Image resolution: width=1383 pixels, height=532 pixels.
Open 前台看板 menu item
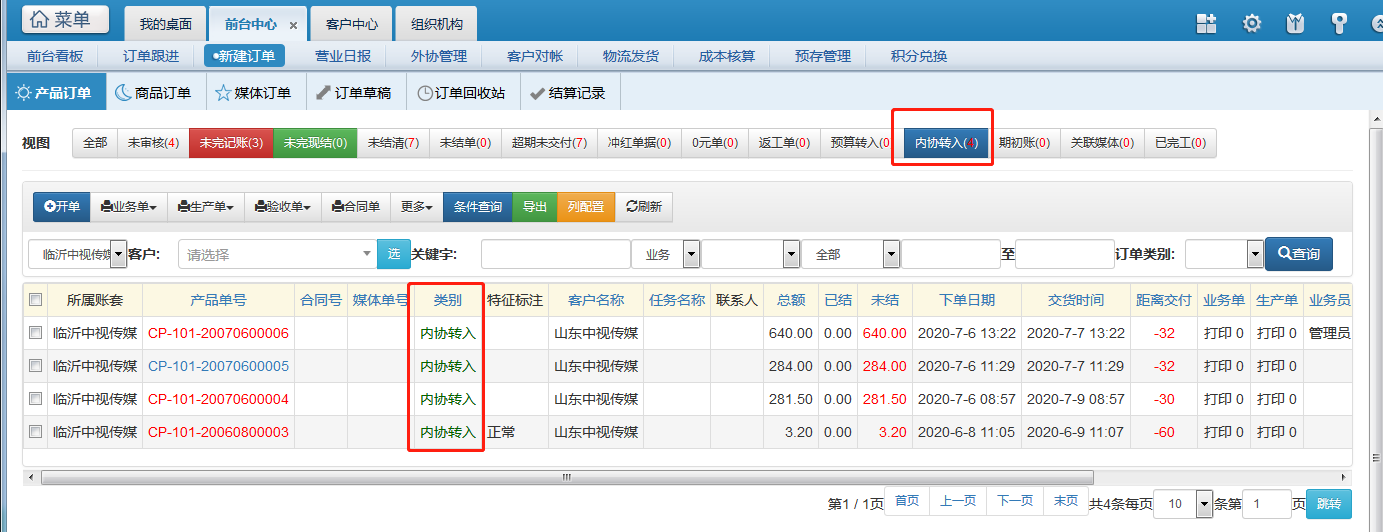(55, 56)
